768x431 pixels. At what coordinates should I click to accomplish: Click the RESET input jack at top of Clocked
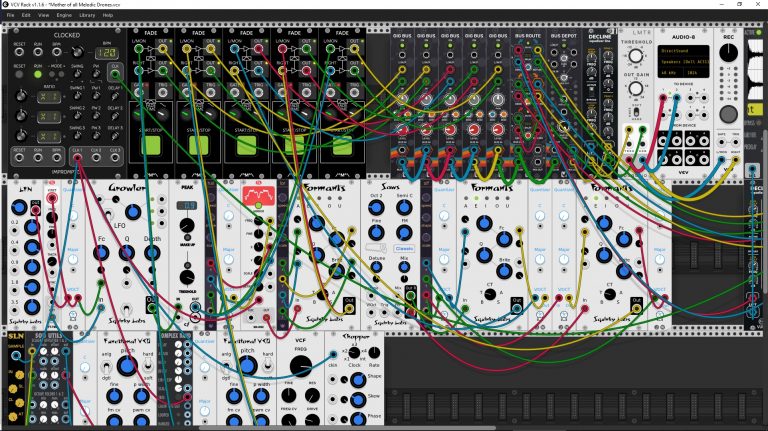click(x=19, y=51)
